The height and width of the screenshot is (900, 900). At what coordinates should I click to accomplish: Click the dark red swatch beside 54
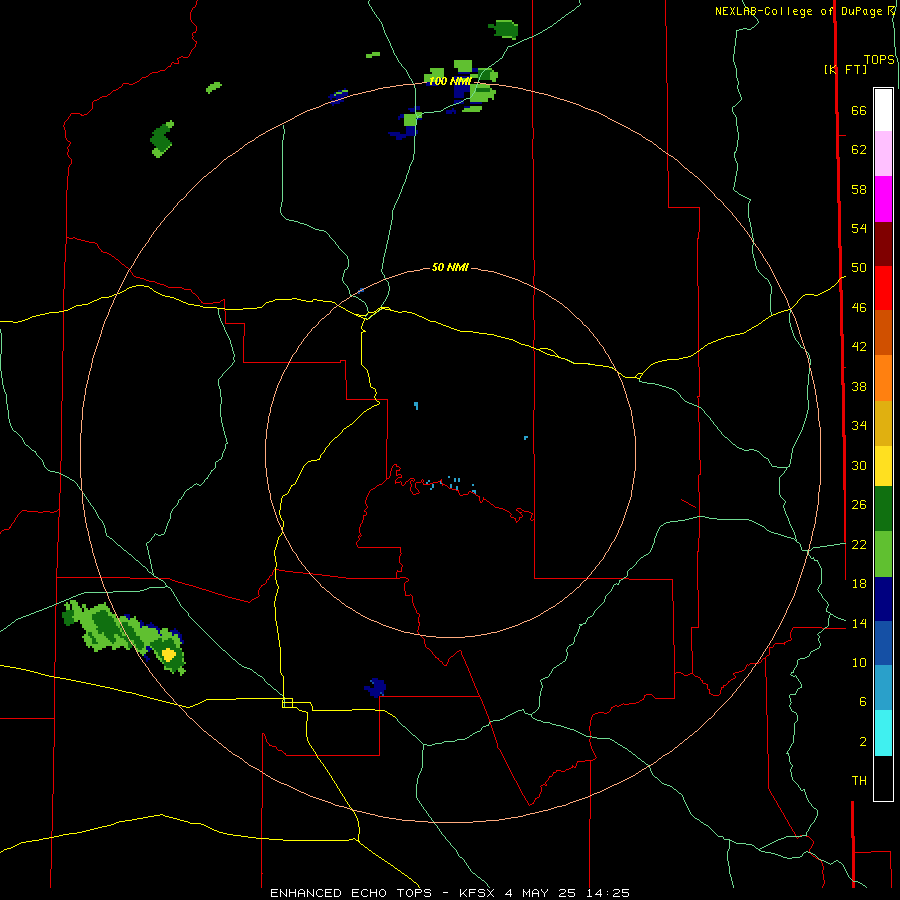click(883, 243)
